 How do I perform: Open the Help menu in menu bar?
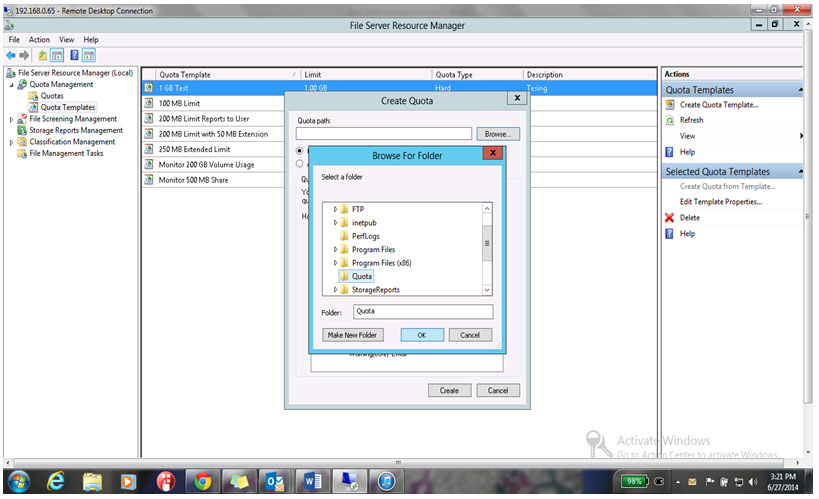pos(91,40)
